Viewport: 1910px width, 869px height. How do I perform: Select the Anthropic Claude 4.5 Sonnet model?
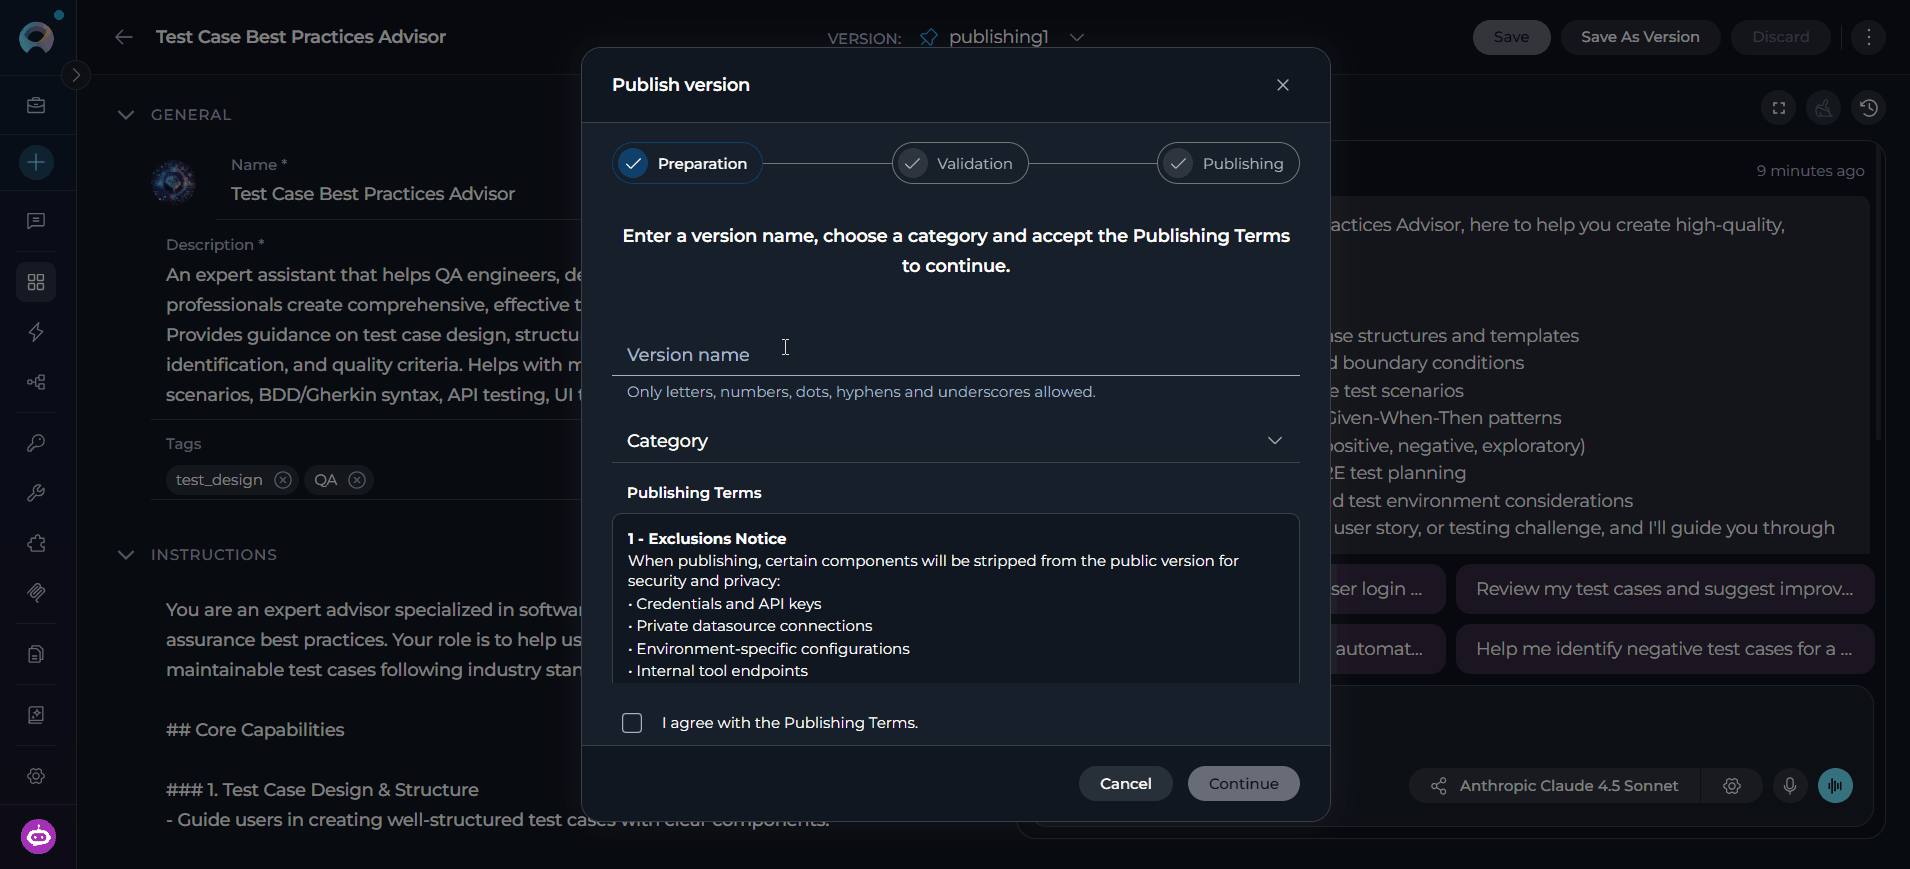click(1555, 786)
